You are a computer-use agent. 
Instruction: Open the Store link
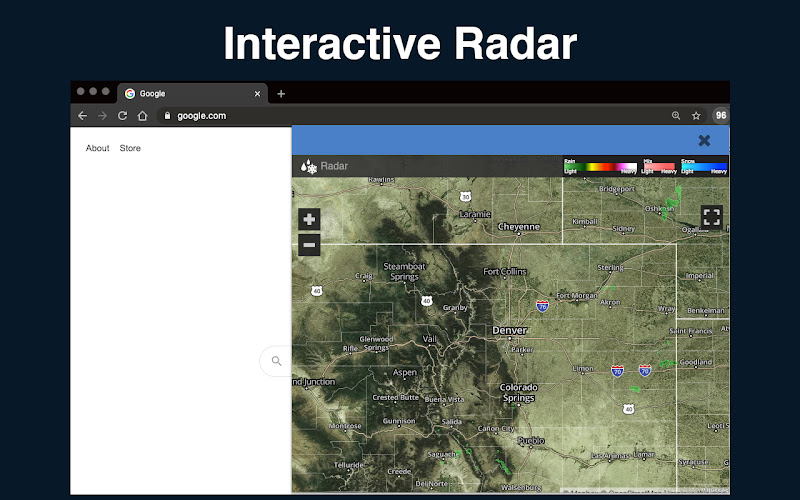point(130,148)
